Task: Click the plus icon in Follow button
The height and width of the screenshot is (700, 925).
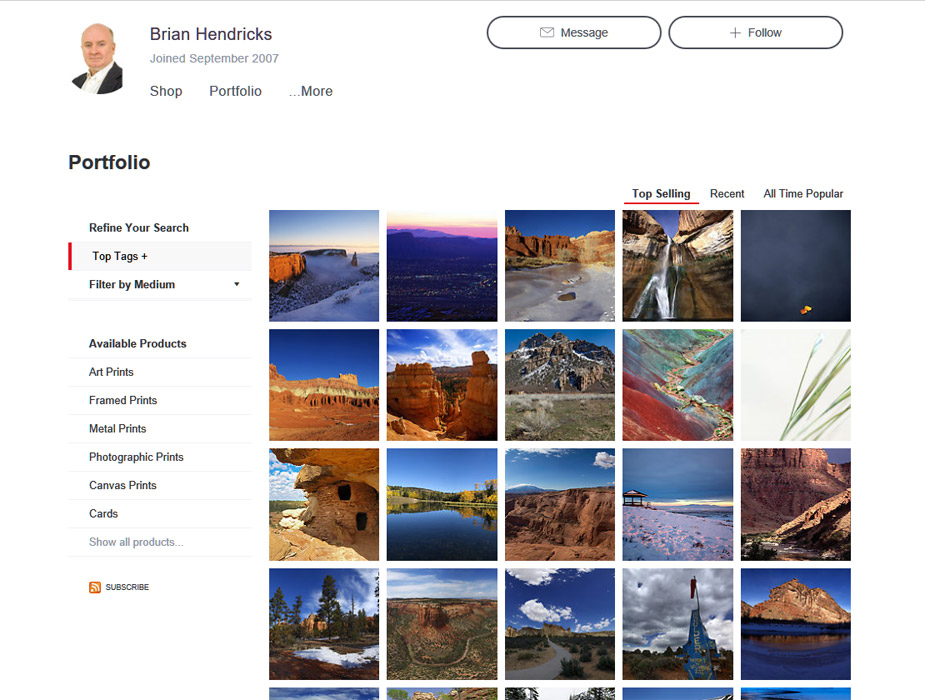Action: click(735, 32)
